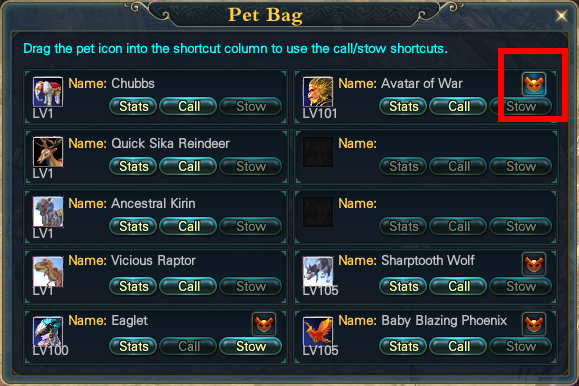The image size is (579, 386).
Task: View Stats for Sharptooth Wolf
Action: 403,286
